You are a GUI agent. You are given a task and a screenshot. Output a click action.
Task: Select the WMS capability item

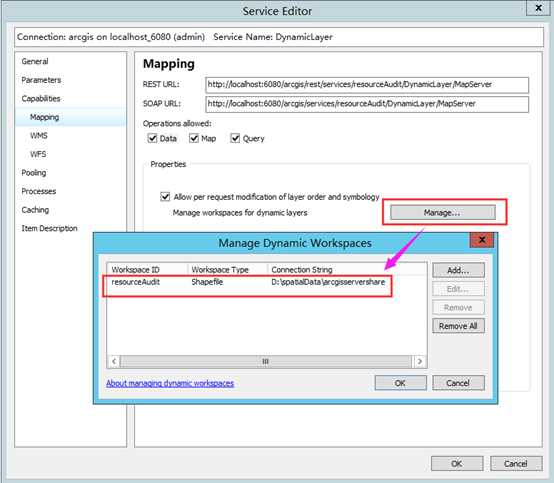click(39, 136)
